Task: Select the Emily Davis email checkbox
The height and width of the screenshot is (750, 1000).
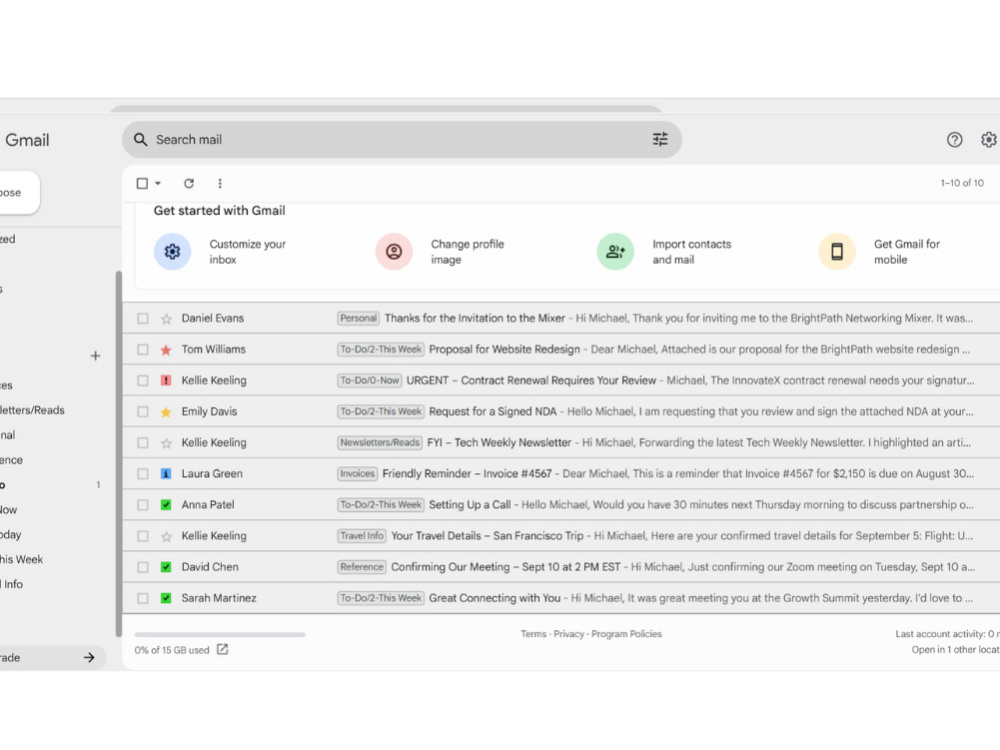Action: 143,412
